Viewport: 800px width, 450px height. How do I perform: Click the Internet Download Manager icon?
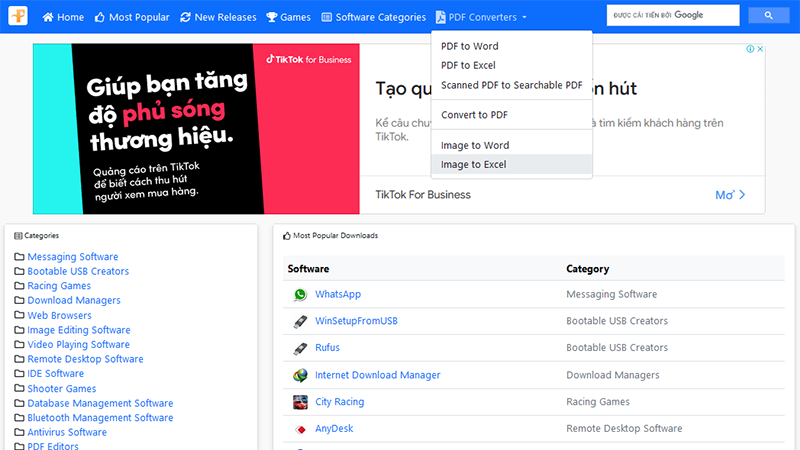tap(300, 376)
